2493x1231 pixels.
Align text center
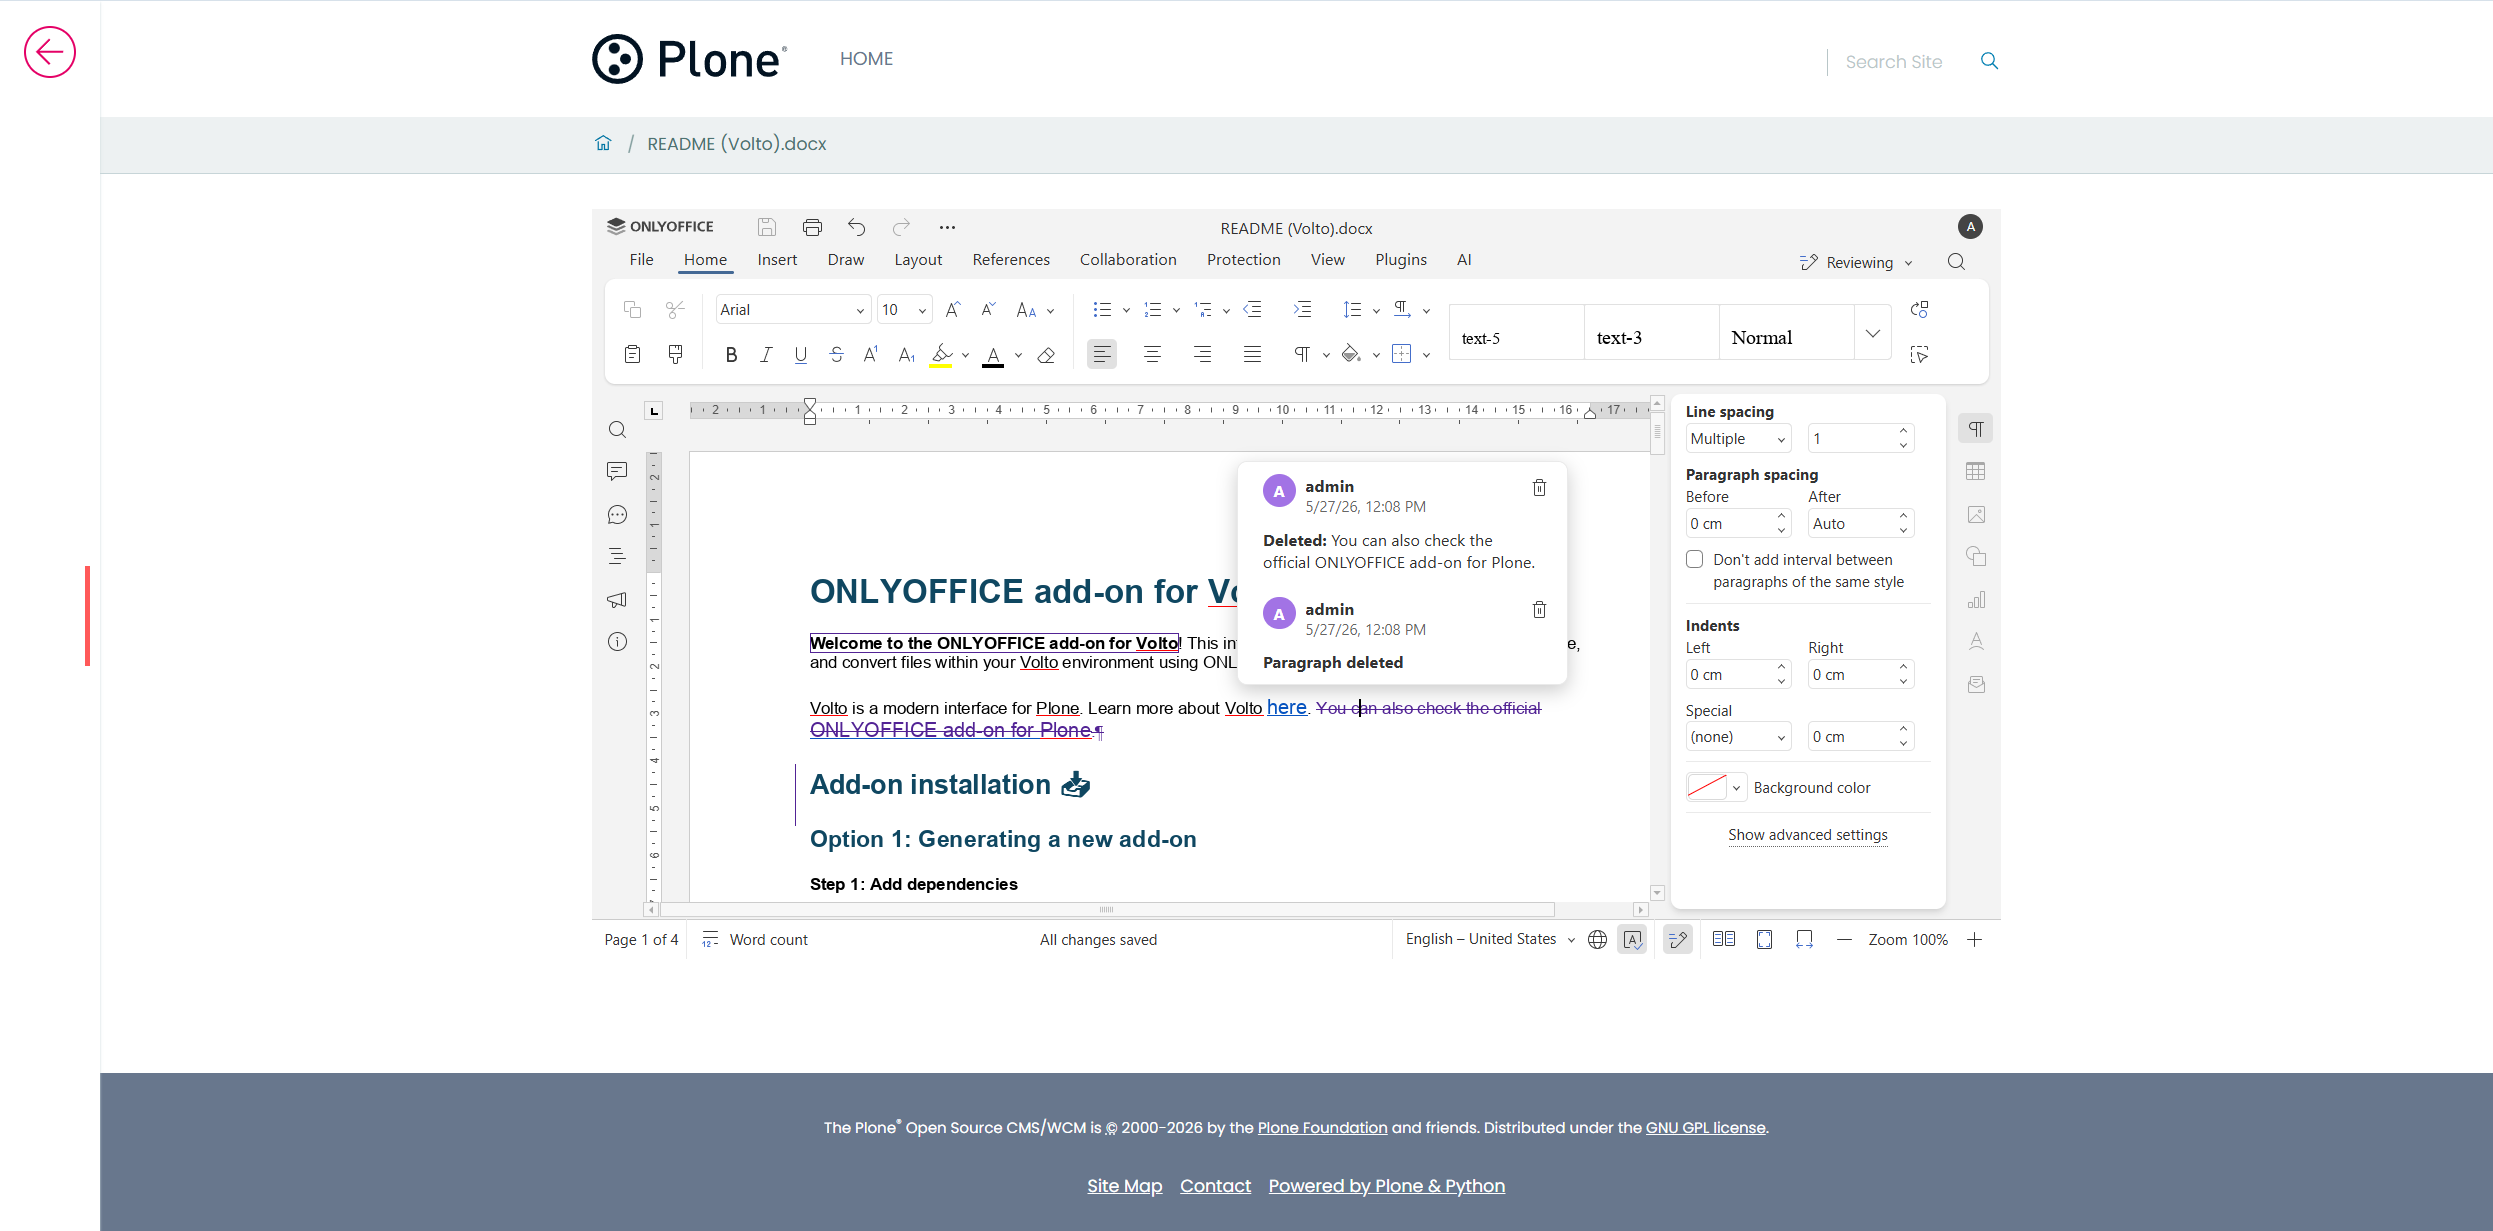coord(1152,354)
